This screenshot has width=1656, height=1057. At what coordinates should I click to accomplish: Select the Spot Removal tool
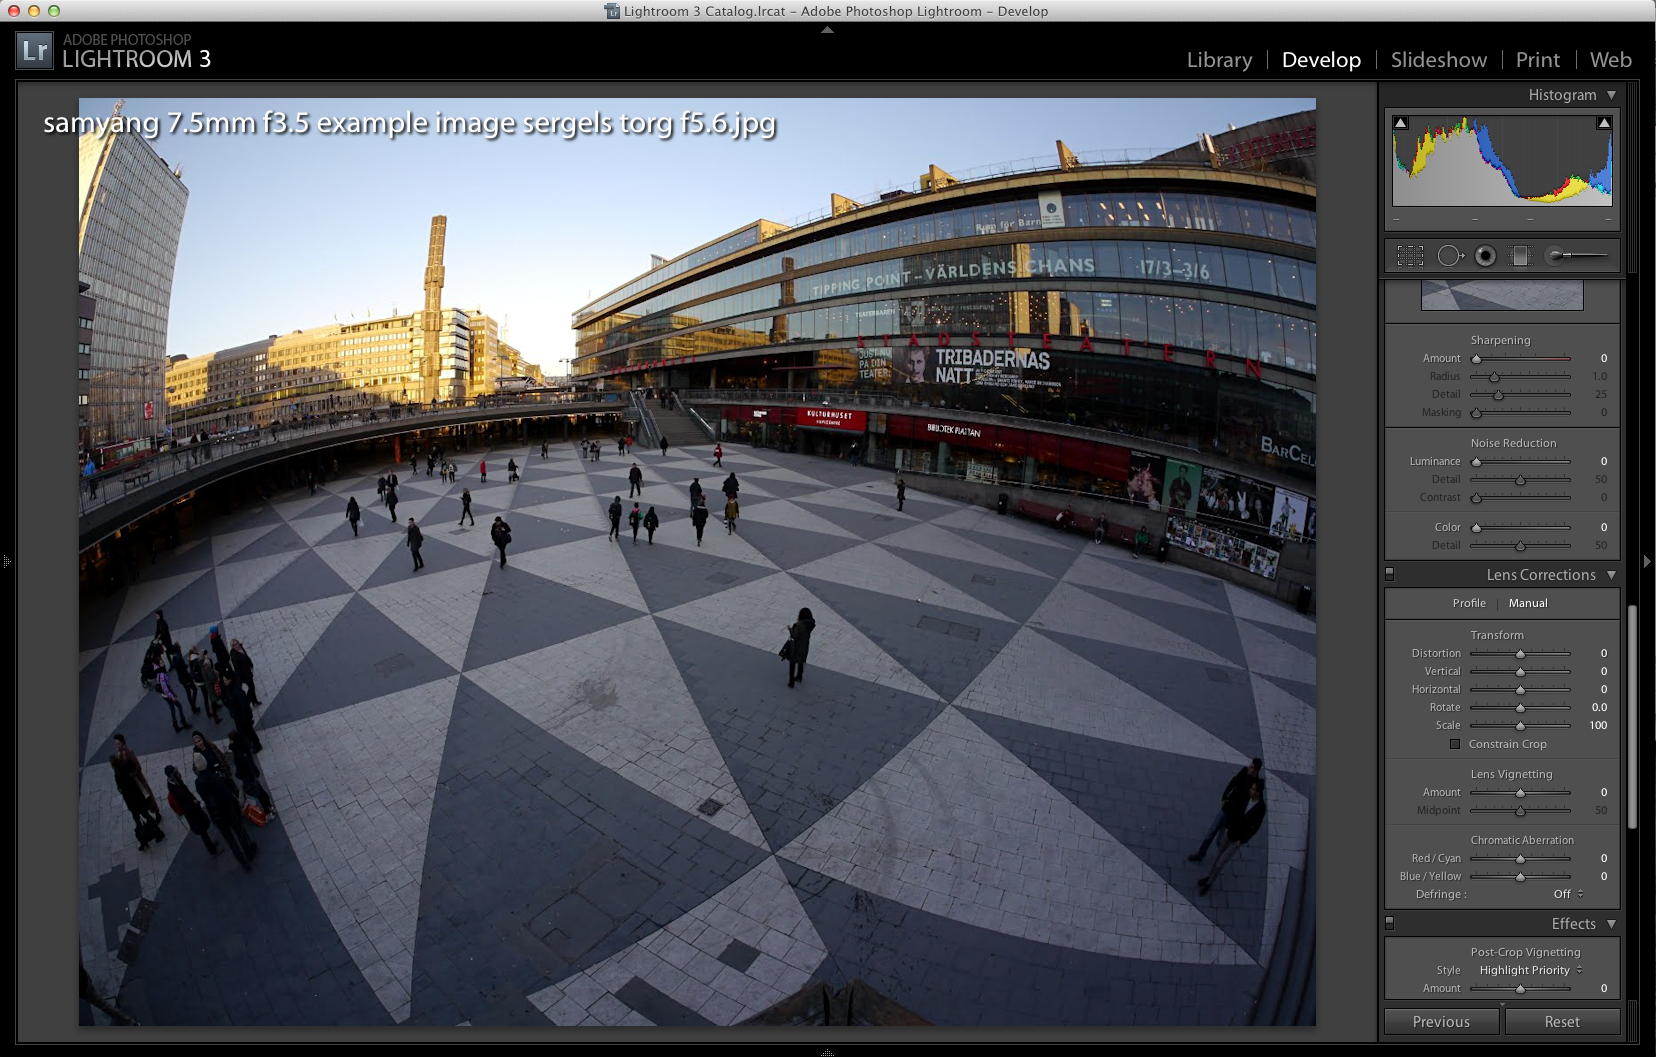pyautogui.click(x=1450, y=256)
